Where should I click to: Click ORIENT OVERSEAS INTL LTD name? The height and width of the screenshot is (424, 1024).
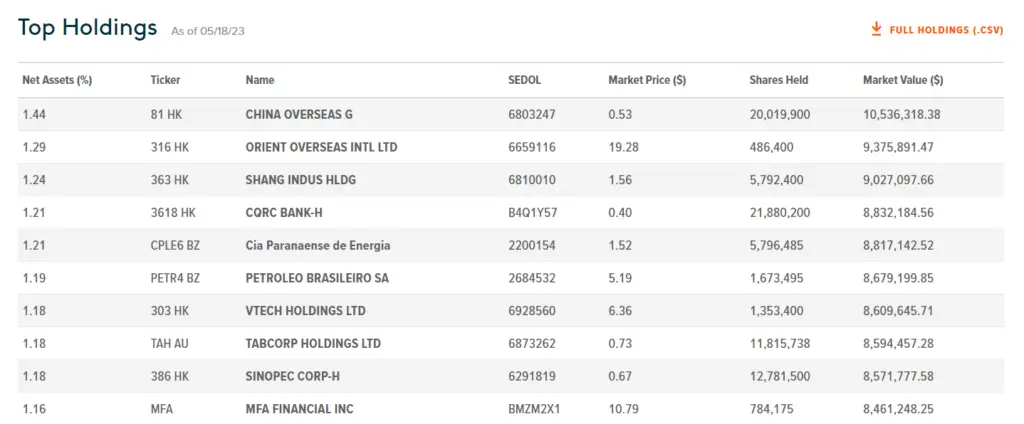(x=321, y=147)
